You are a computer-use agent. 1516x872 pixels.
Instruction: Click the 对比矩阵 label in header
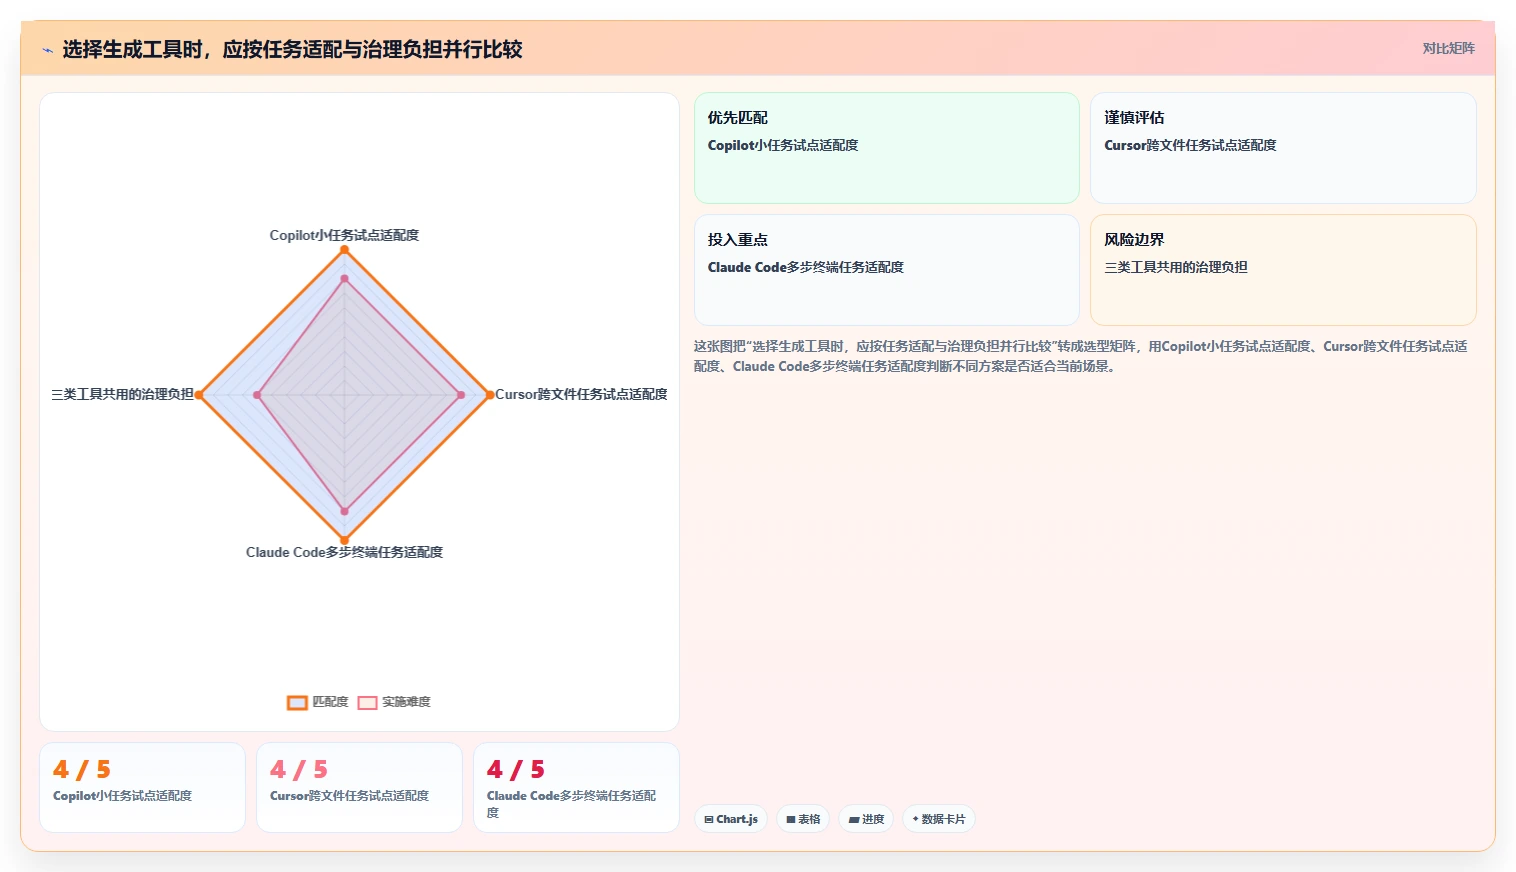coord(1448,48)
